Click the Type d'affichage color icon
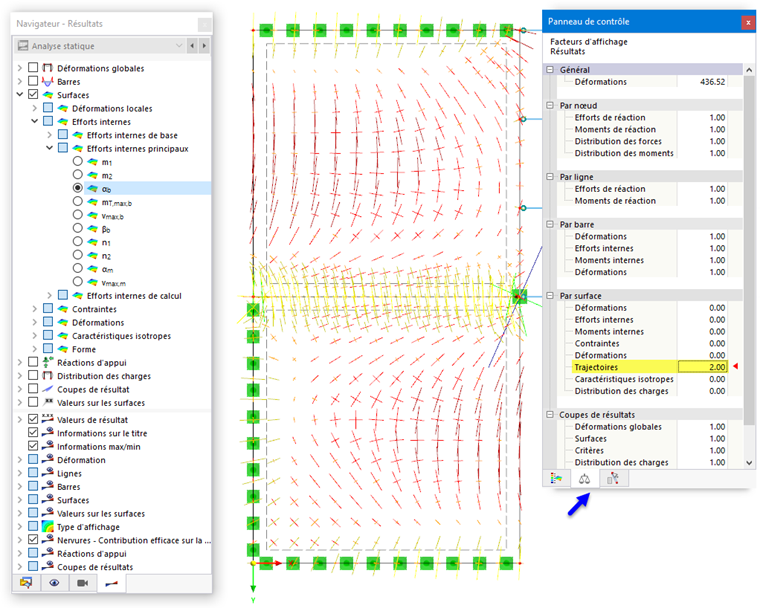This screenshot has width=760, height=608. pos(48,527)
